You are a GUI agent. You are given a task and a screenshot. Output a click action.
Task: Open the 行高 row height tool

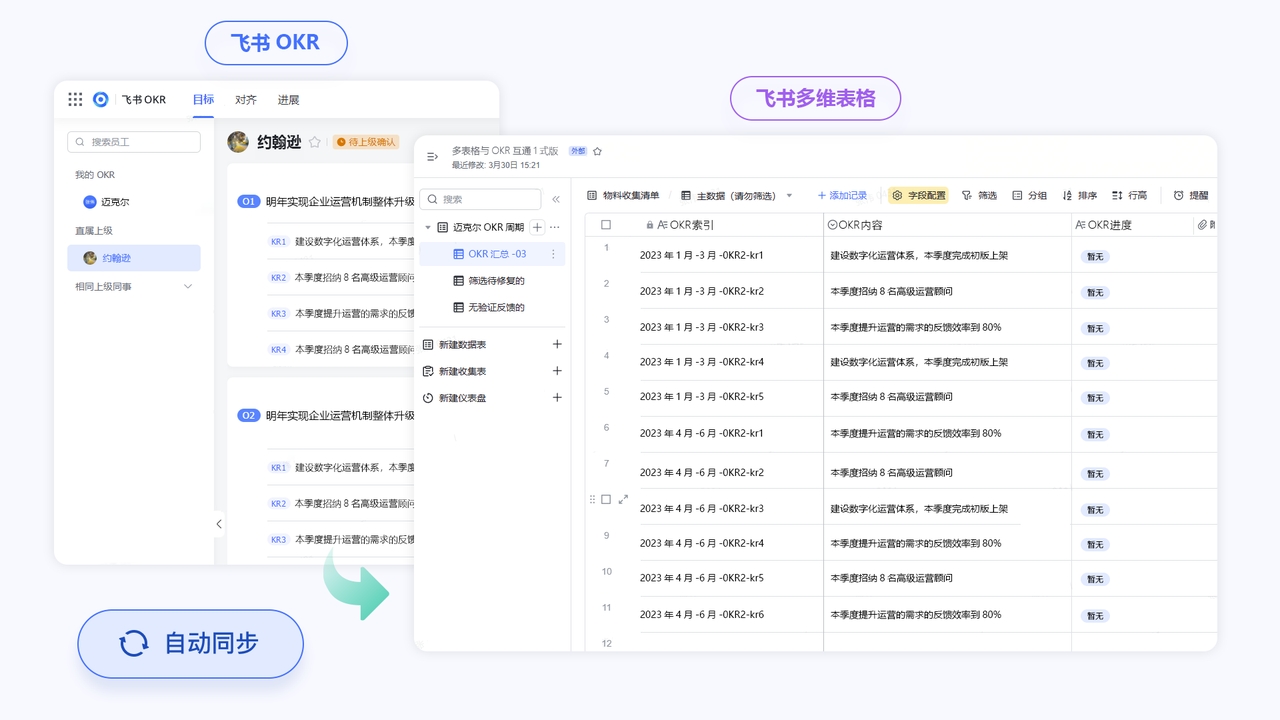(1129, 196)
